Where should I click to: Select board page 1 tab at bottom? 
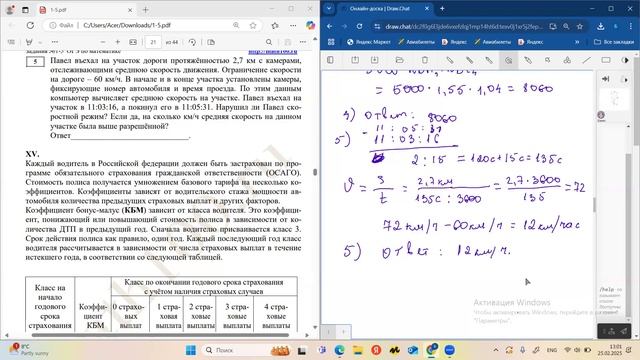pyautogui.click(x=329, y=331)
